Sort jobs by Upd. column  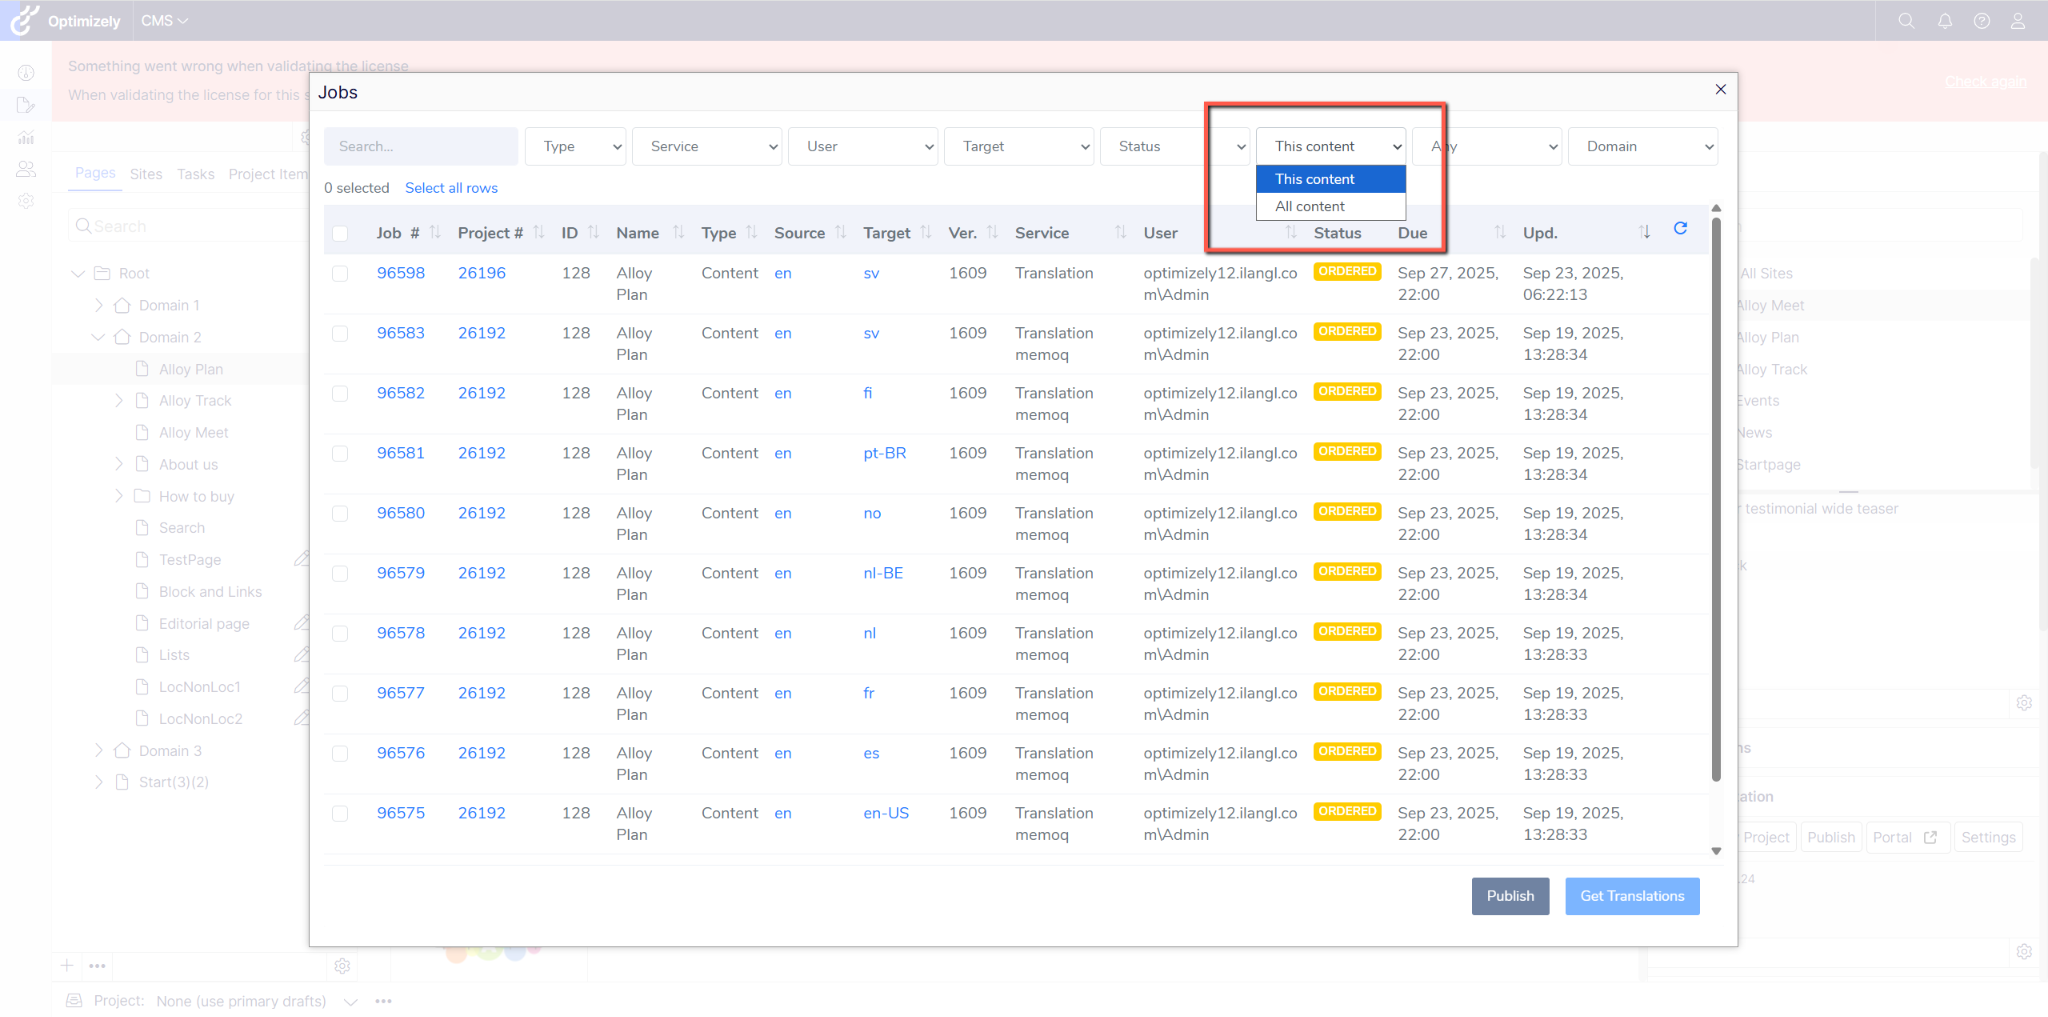(x=1645, y=233)
